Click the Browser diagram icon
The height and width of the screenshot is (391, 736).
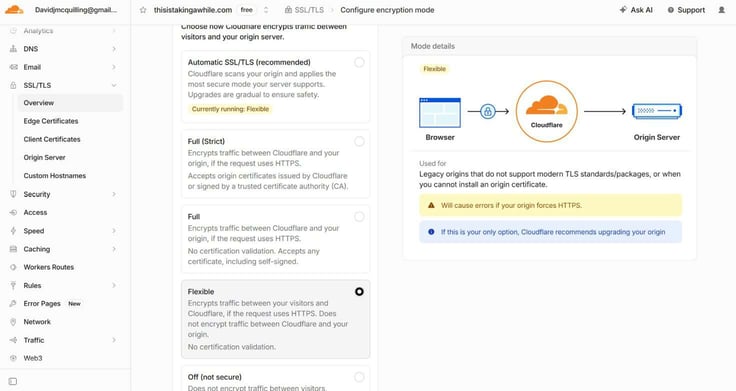point(440,113)
